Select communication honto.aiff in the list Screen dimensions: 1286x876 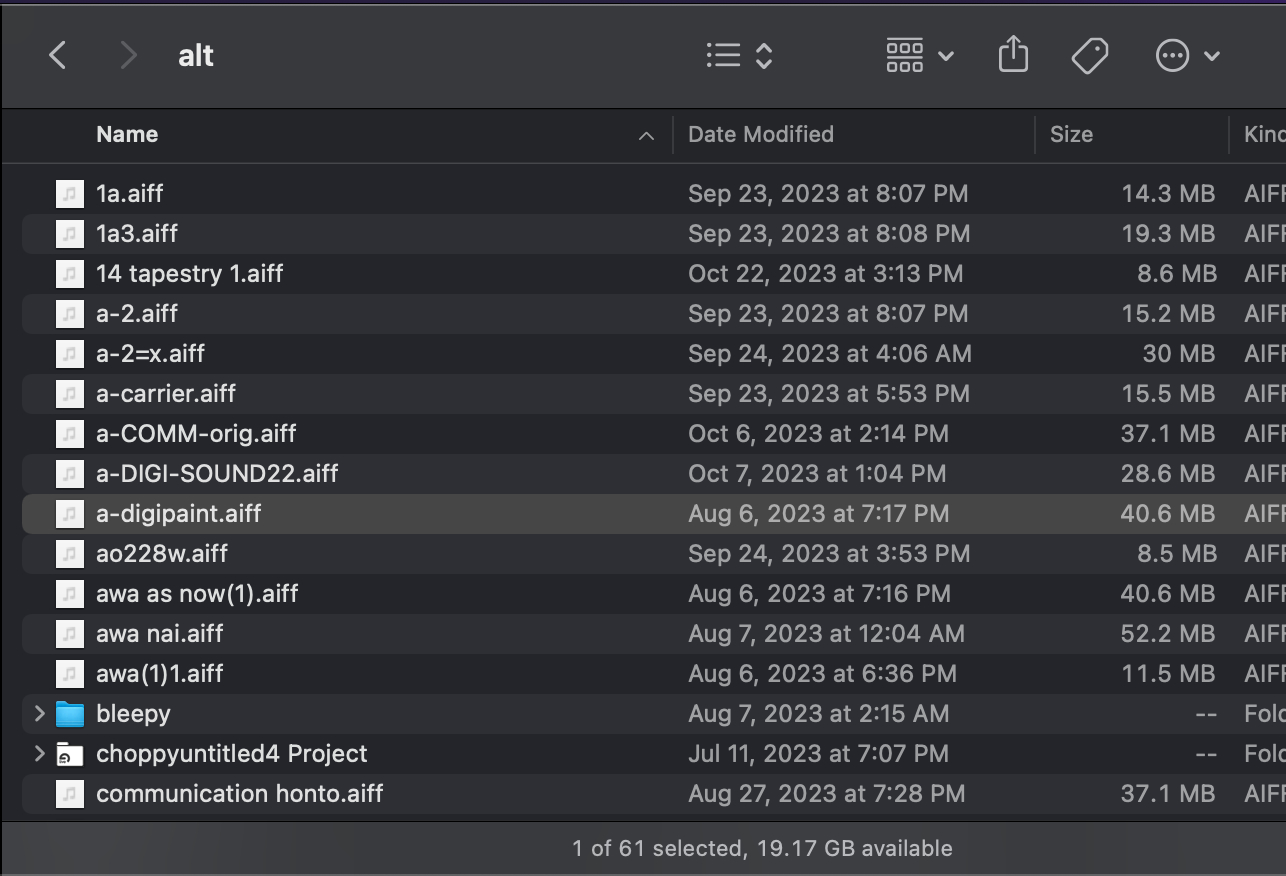240,794
